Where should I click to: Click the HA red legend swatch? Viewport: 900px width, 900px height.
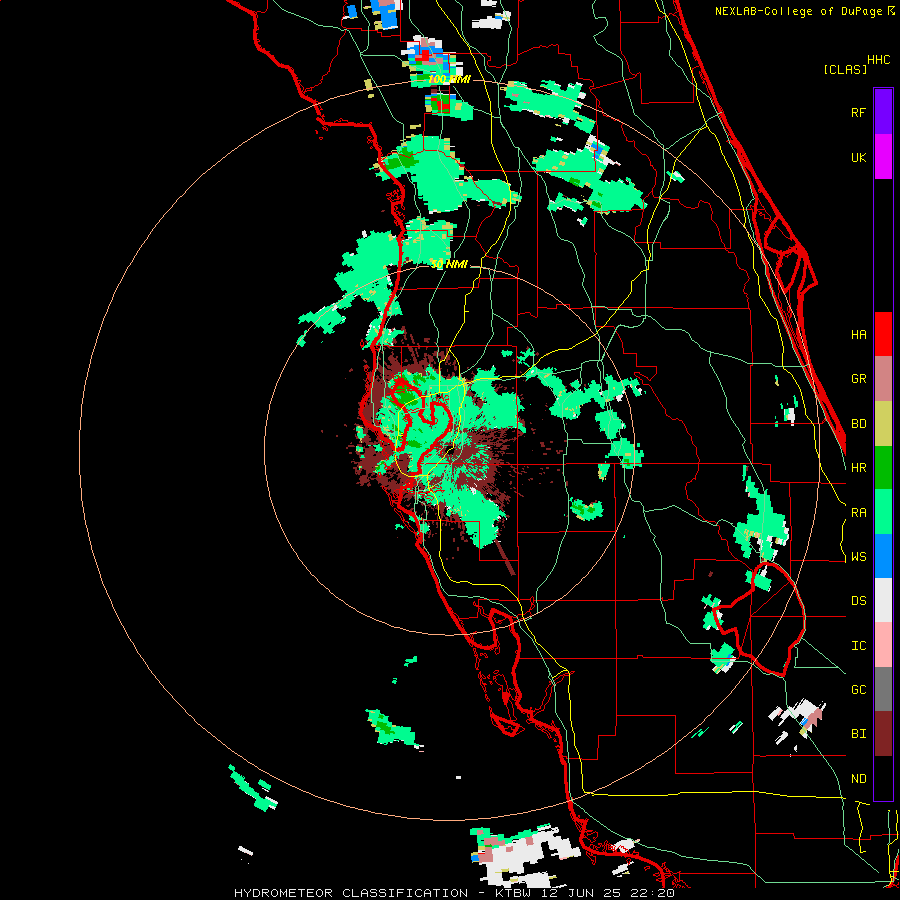pyautogui.click(x=883, y=334)
